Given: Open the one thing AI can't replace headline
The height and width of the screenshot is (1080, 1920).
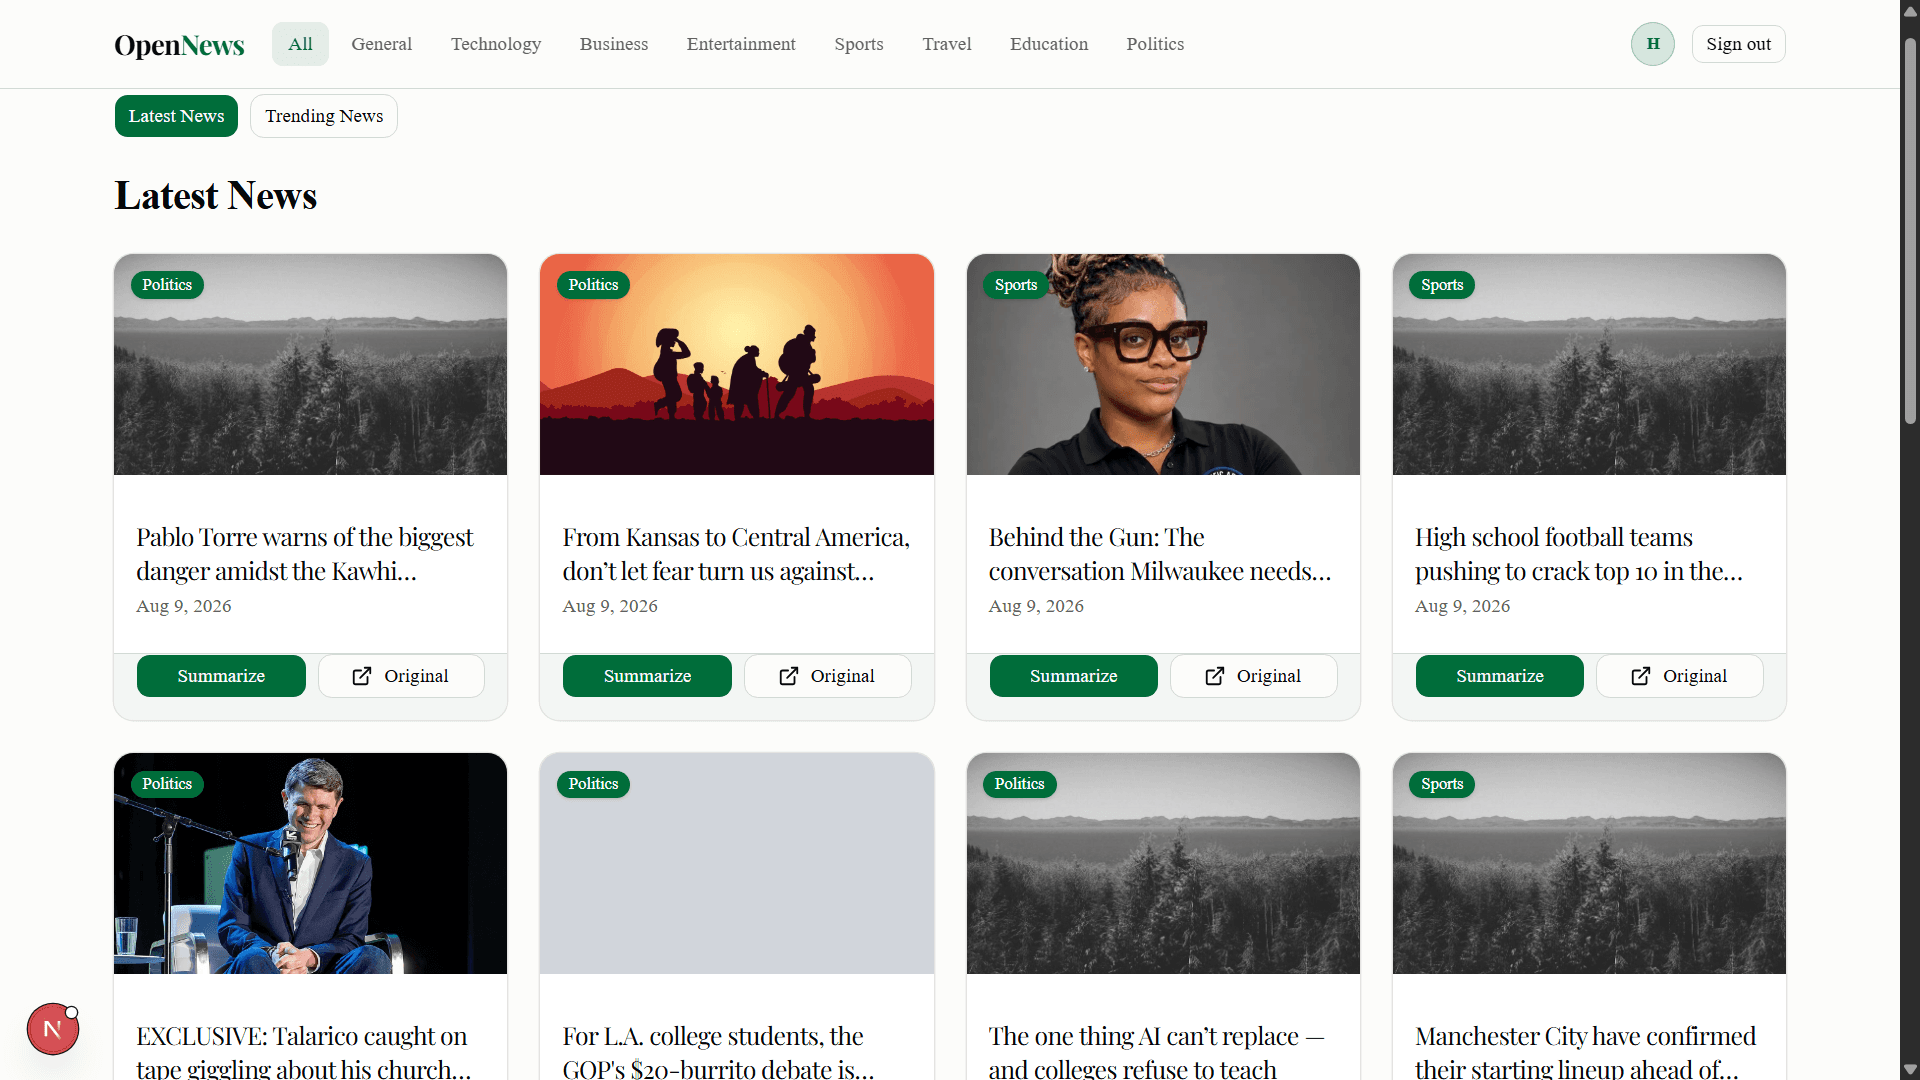Looking at the screenshot, I should [x=1156, y=1051].
